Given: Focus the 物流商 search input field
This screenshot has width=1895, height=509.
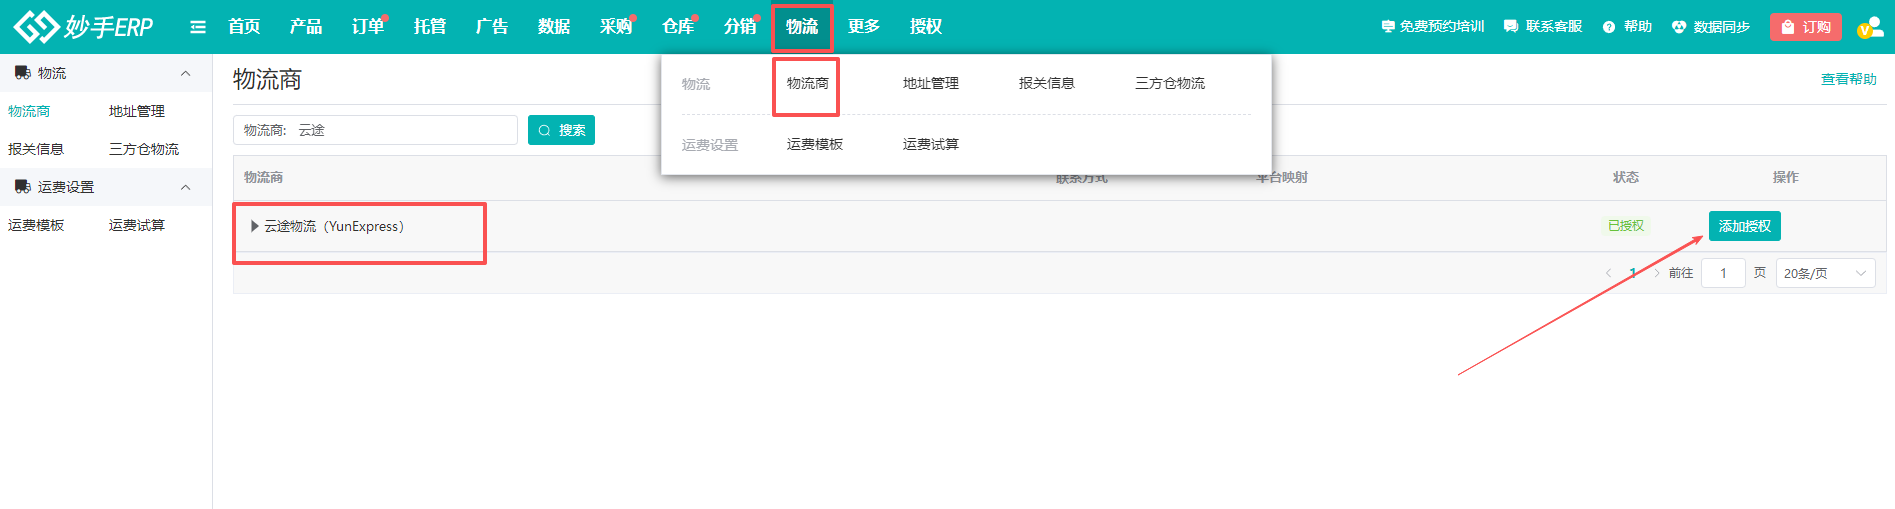Looking at the screenshot, I should pos(375,130).
